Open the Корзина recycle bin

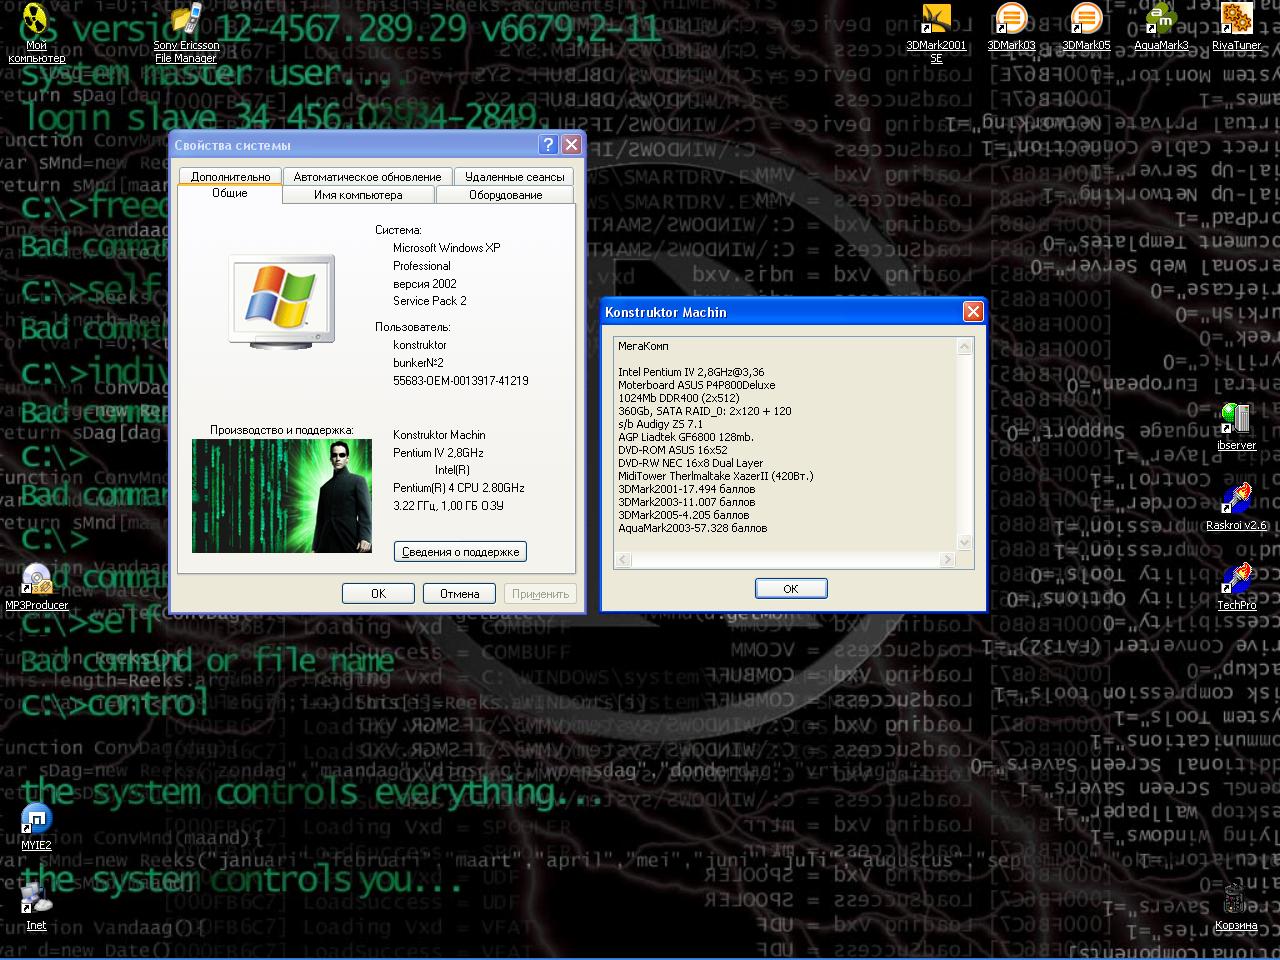(x=1236, y=900)
